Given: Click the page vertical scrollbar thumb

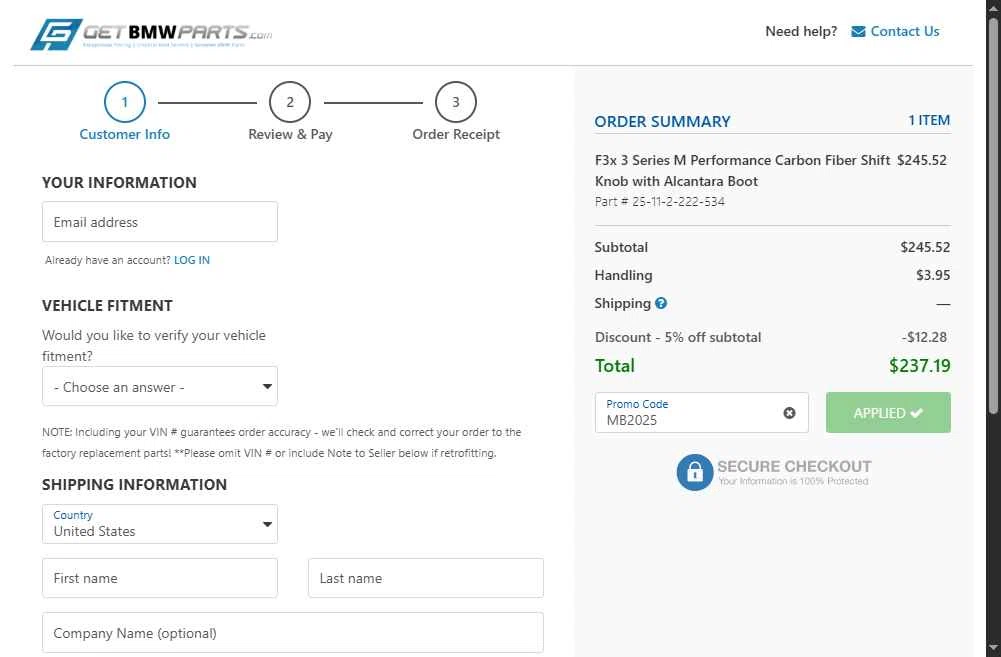Looking at the screenshot, I should coord(993,216).
